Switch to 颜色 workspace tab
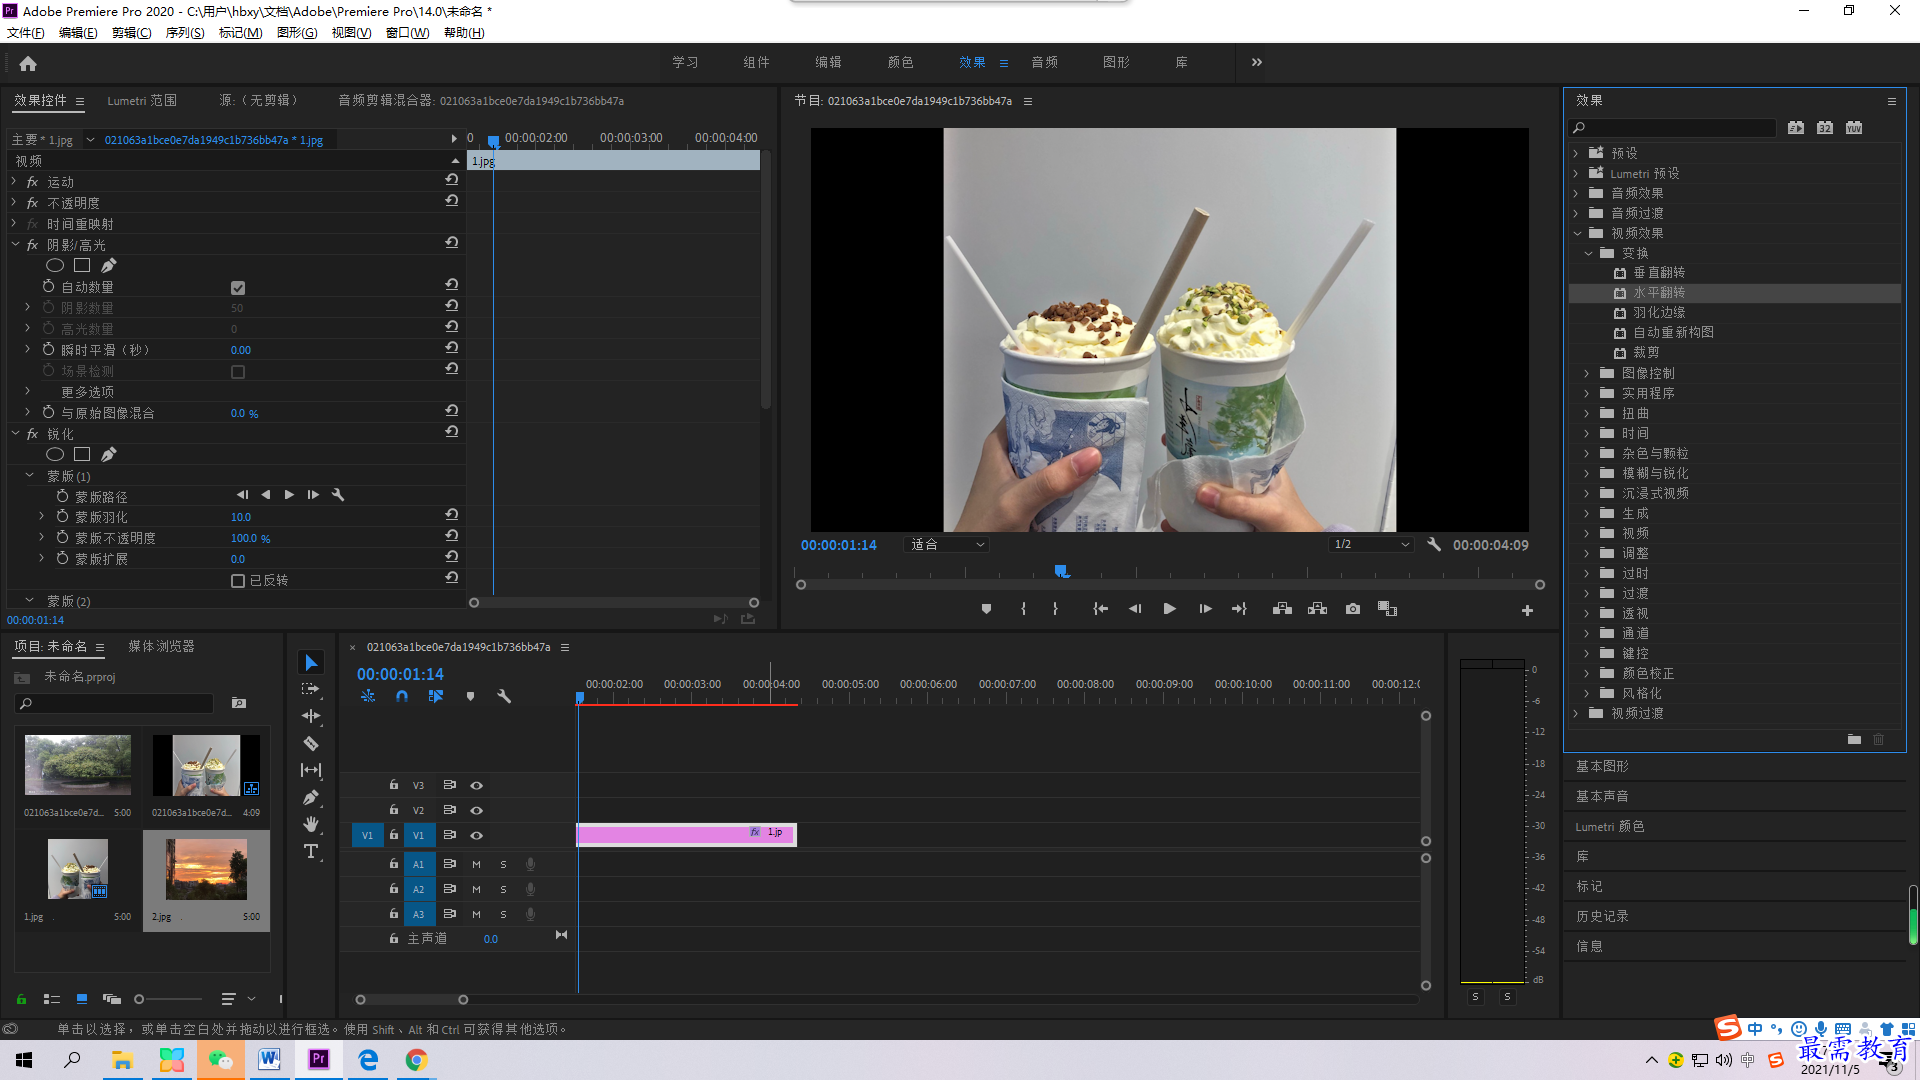 click(900, 62)
